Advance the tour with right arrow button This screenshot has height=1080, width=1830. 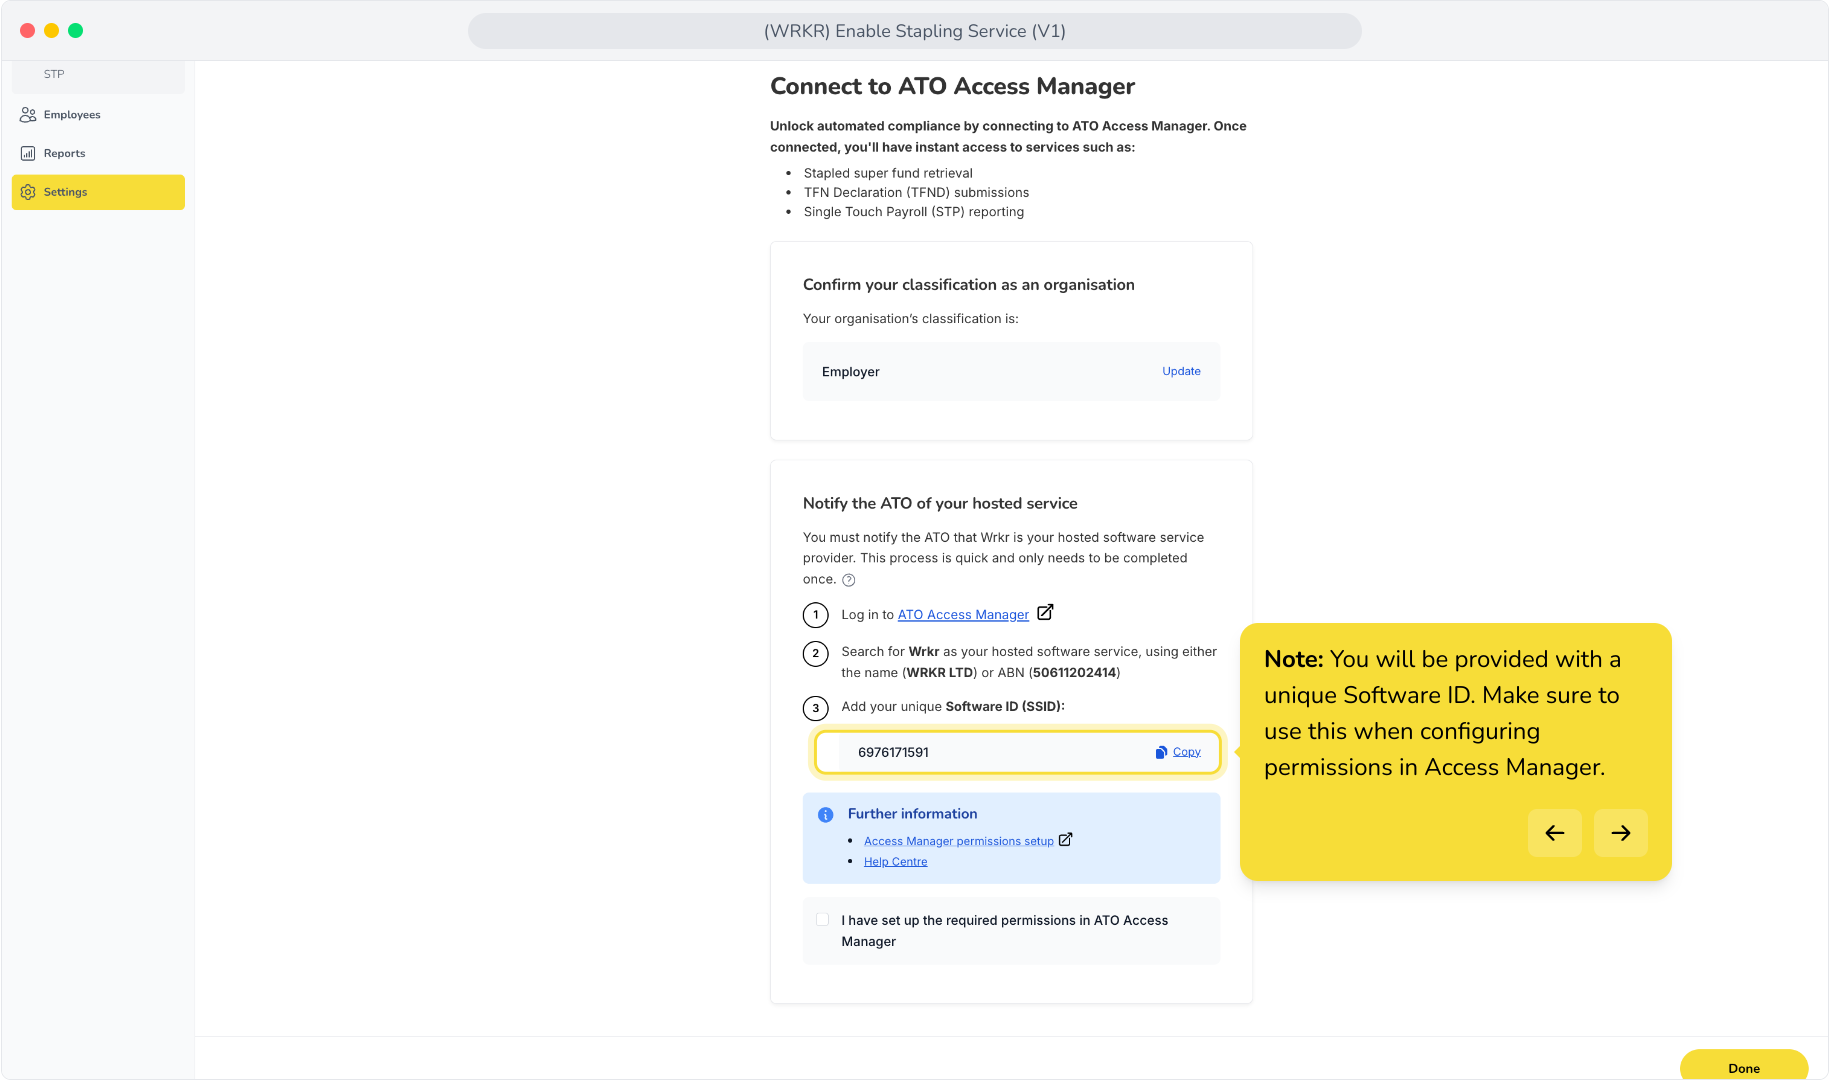pyautogui.click(x=1621, y=833)
